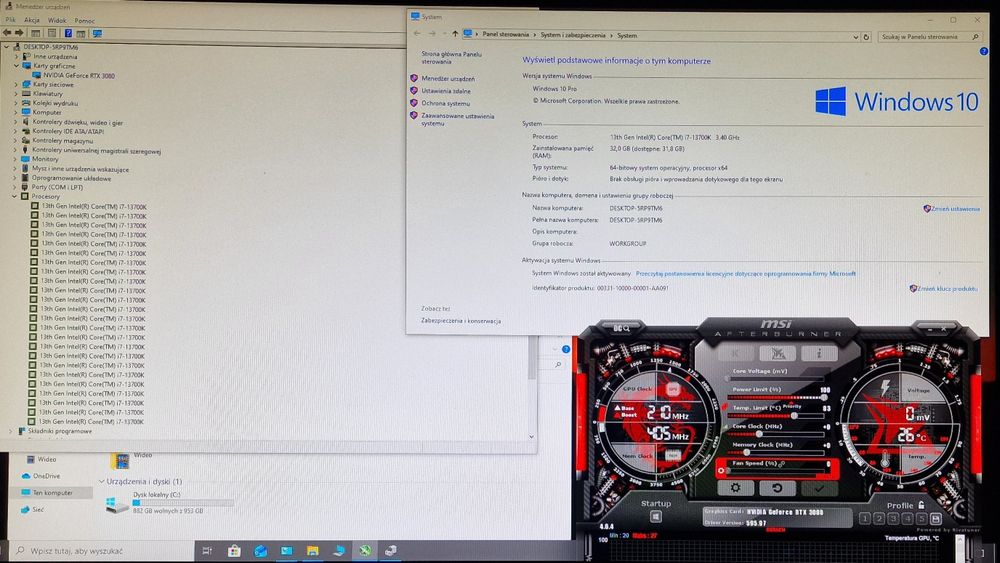This screenshot has height=563, width=1000.
Task: Click the save profile floppy icon
Action: (x=936, y=519)
